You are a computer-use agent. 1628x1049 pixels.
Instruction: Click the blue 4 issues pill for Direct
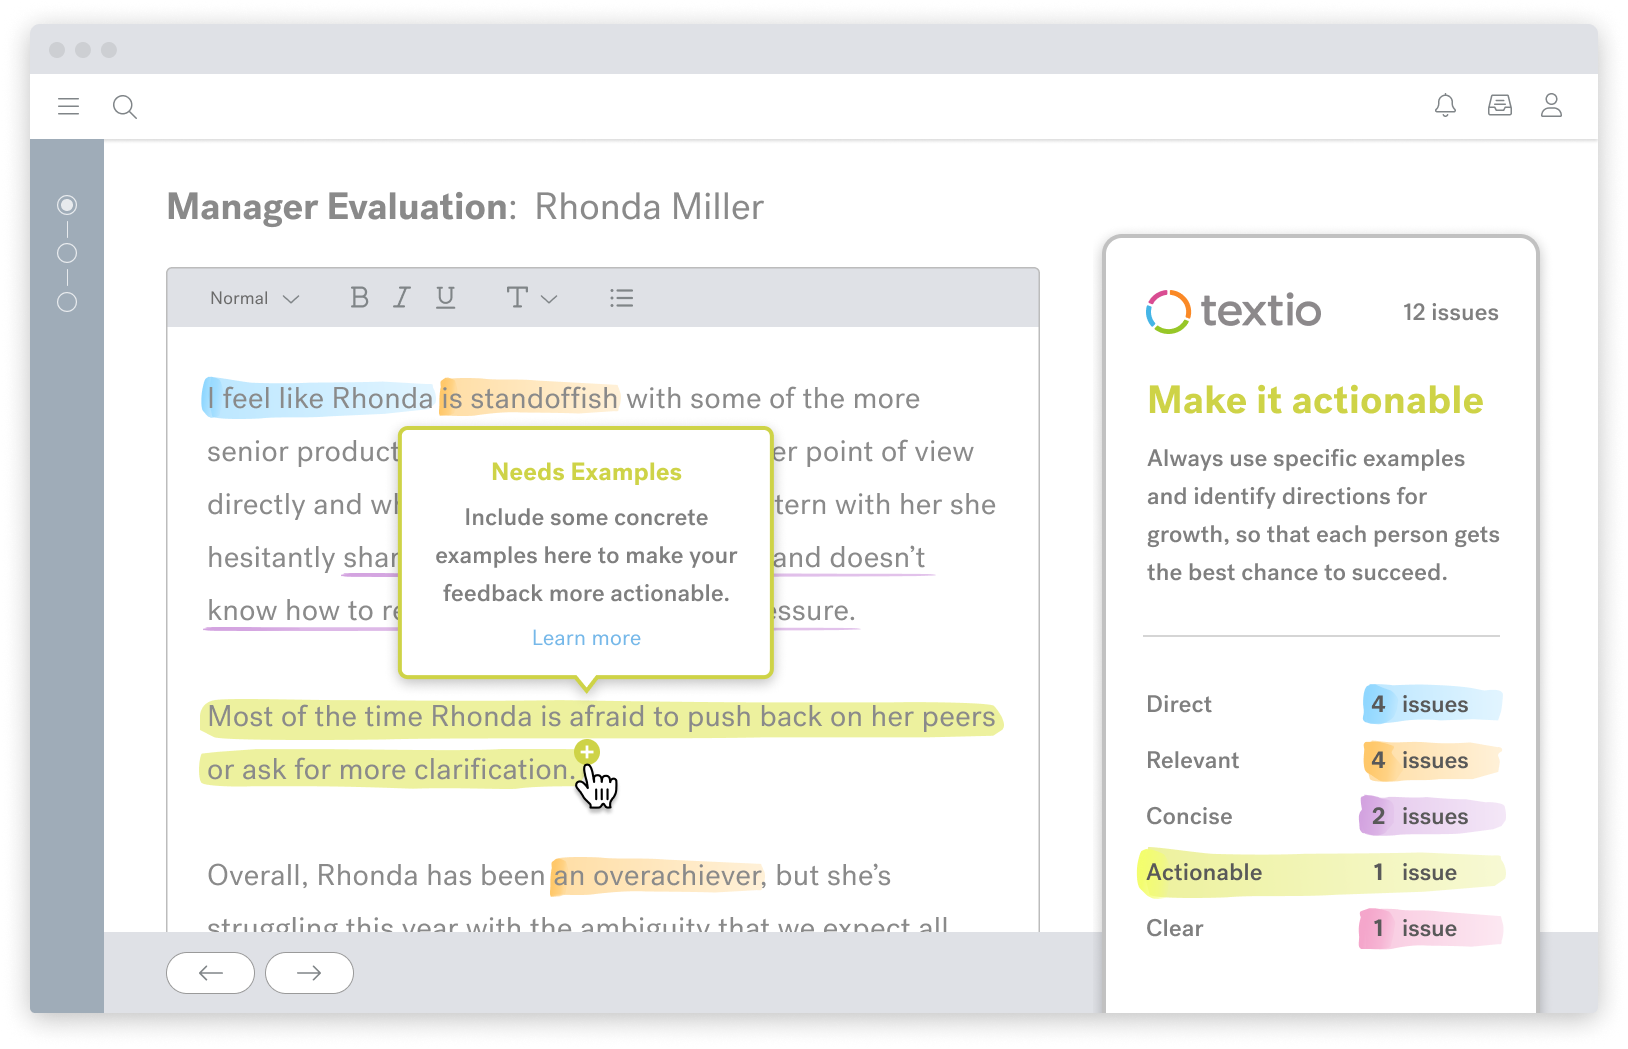coord(1430,704)
